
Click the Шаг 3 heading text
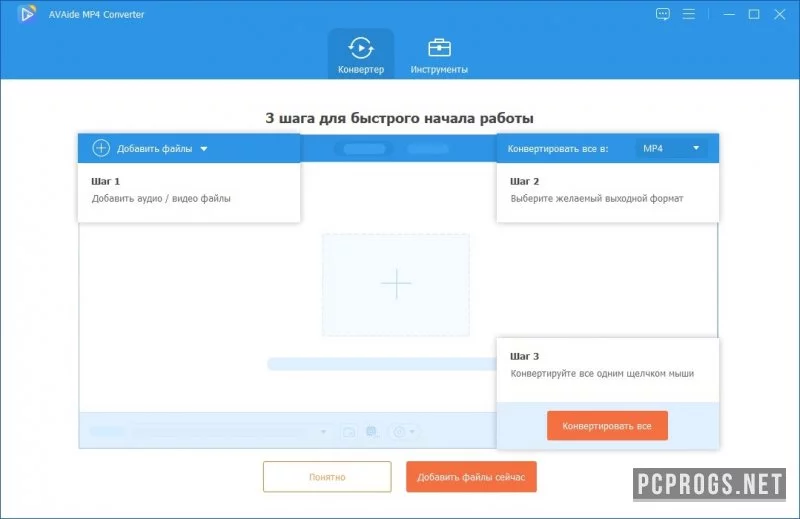pyautogui.click(x=524, y=356)
